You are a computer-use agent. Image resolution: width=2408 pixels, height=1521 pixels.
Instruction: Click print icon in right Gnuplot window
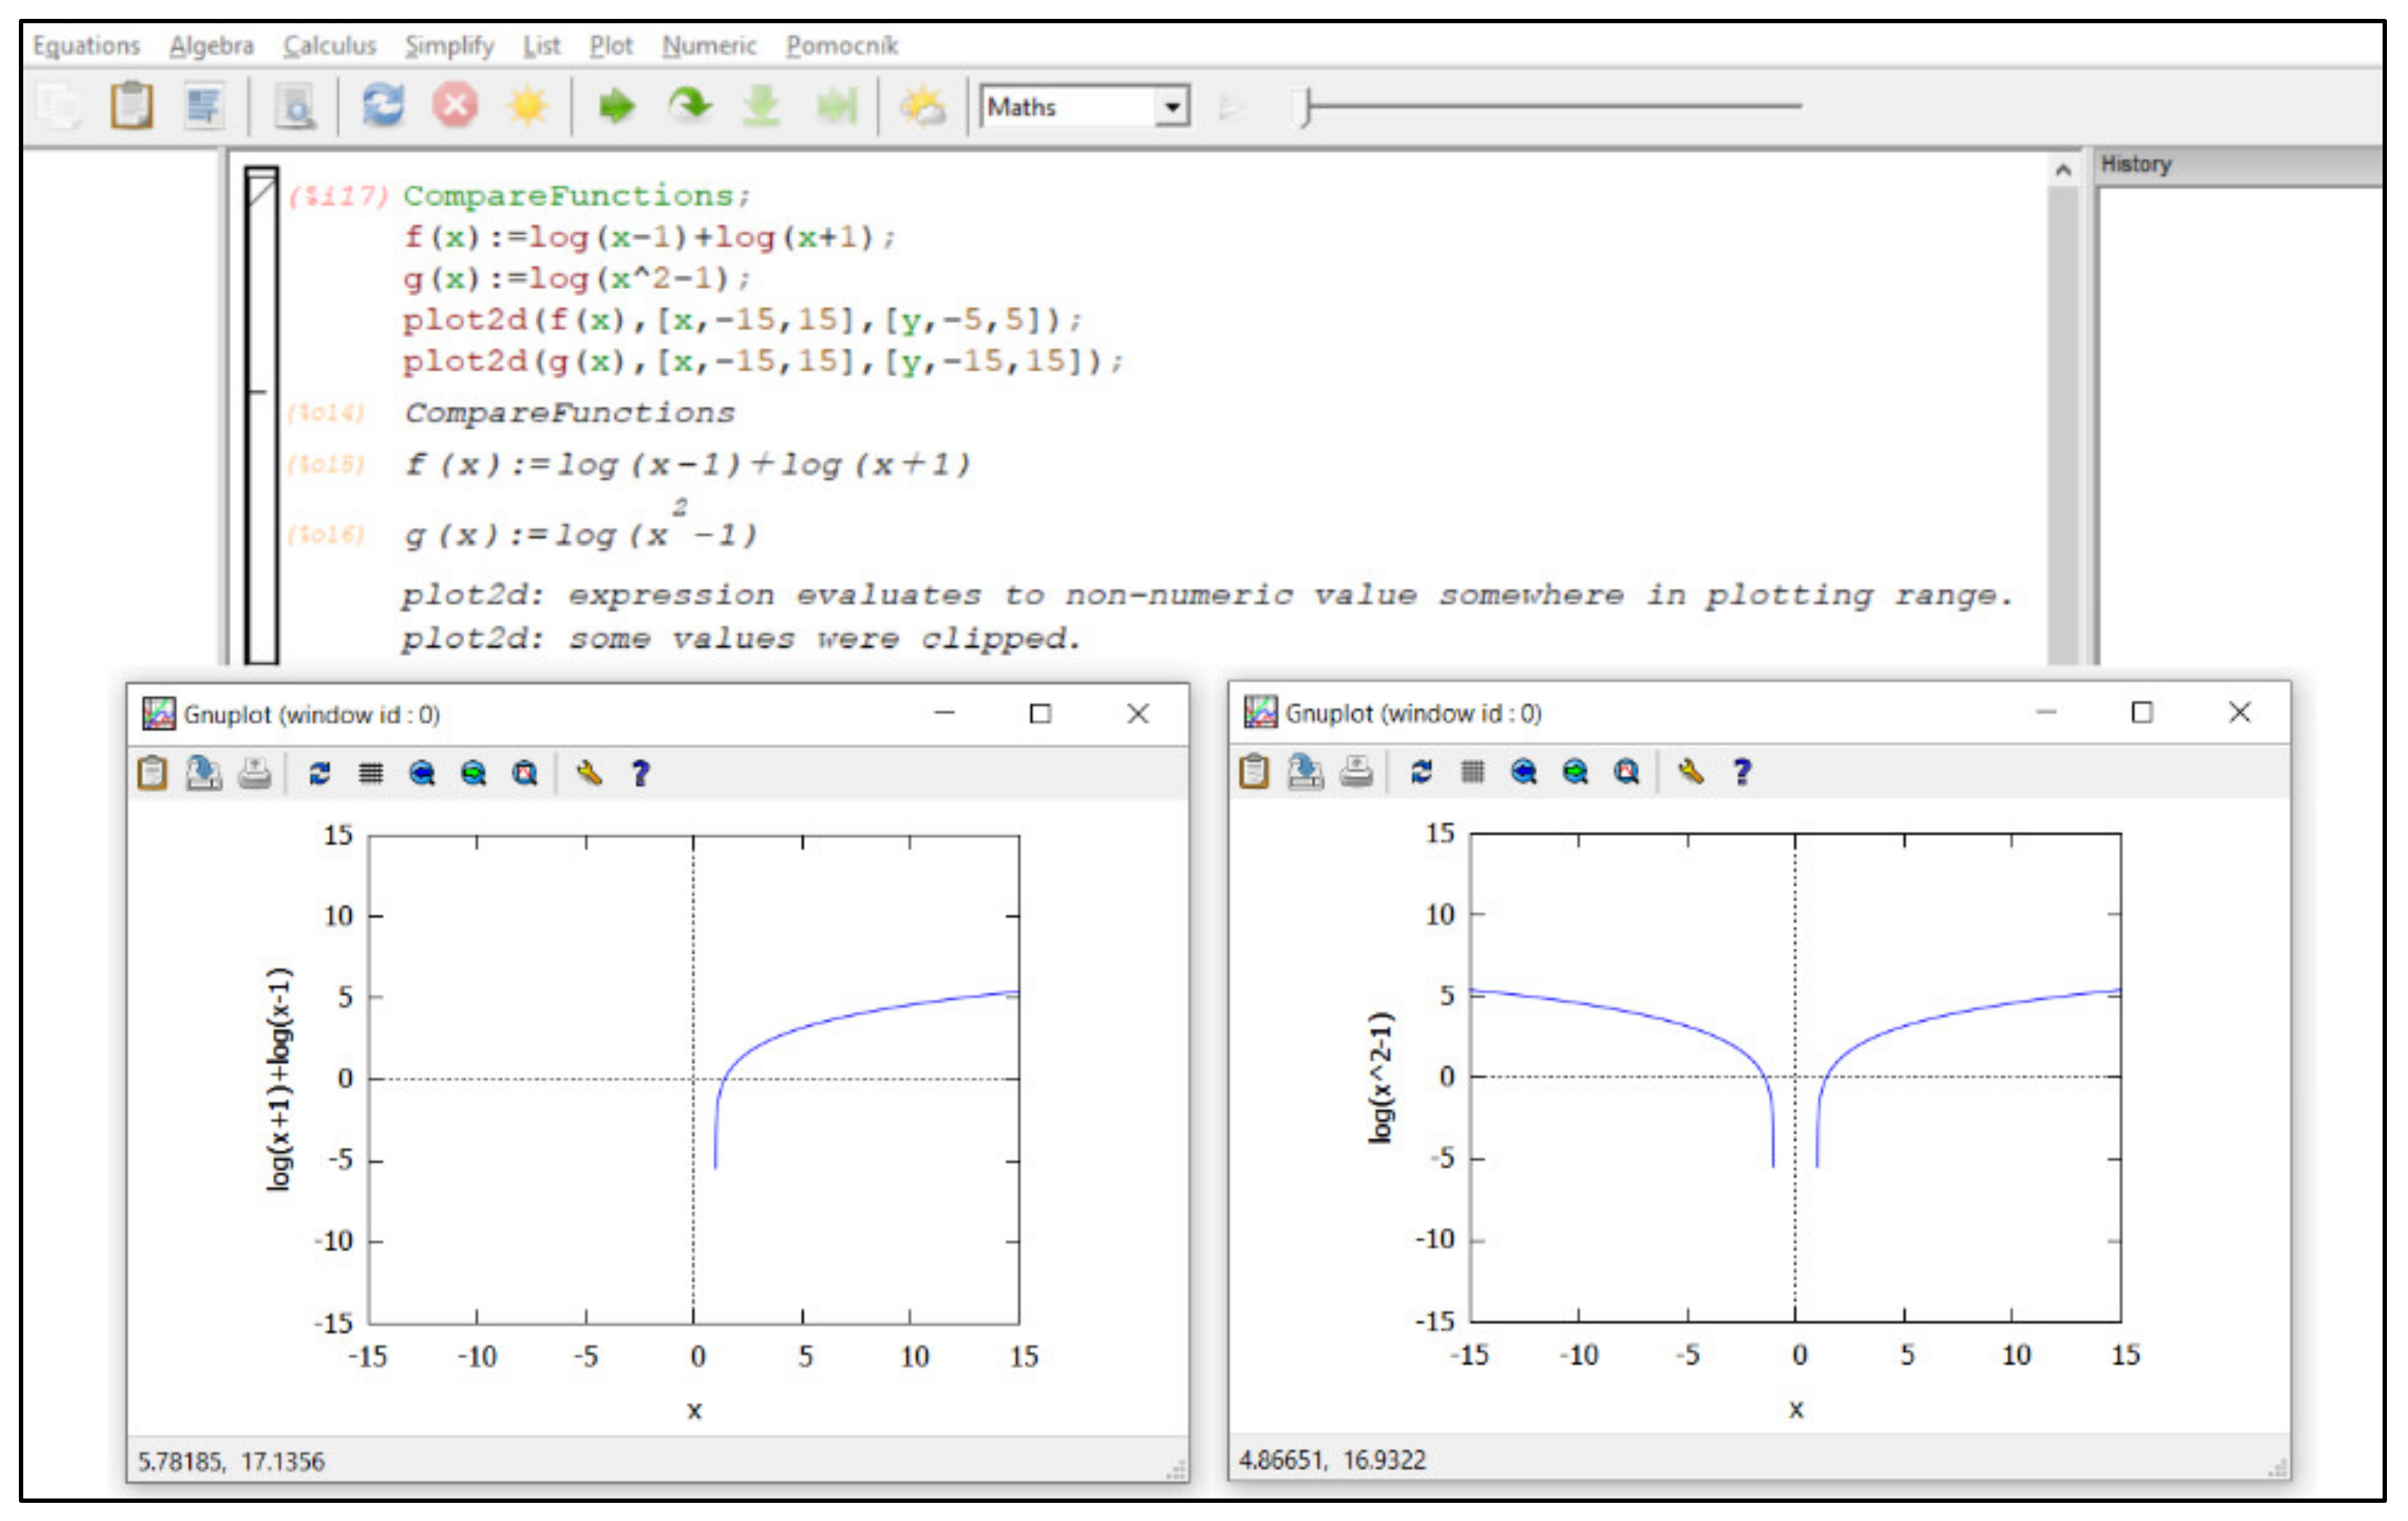(x=1356, y=771)
